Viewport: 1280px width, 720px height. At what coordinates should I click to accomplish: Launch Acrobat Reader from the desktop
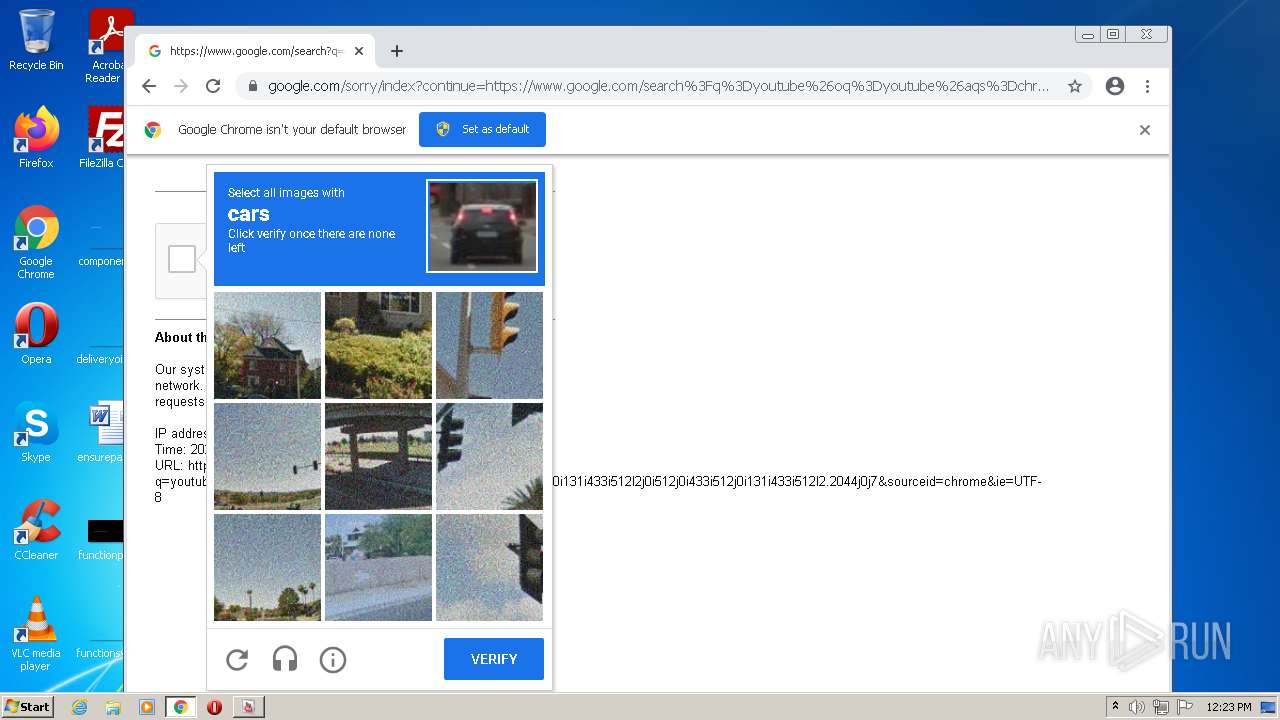105,45
